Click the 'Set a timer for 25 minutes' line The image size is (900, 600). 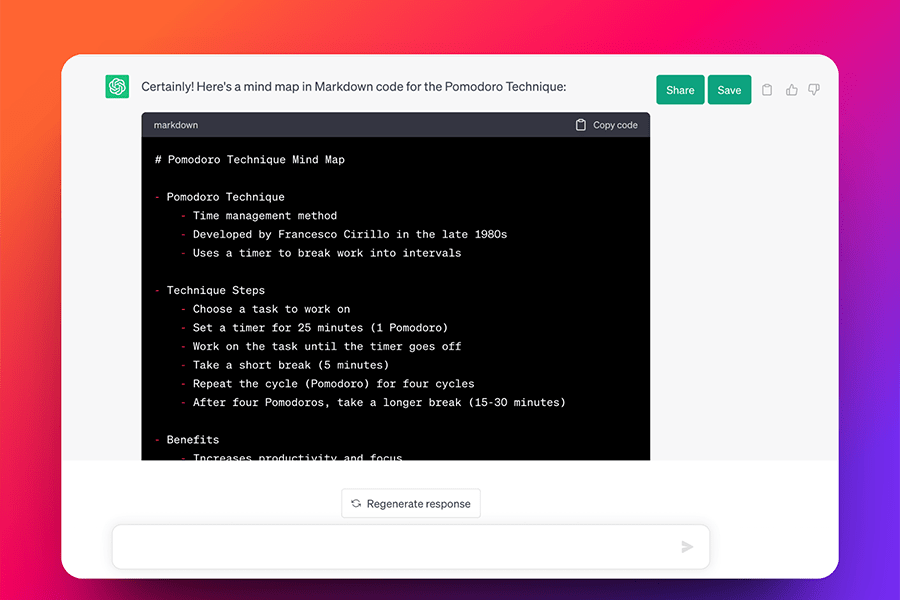pyautogui.click(x=320, y=328)
